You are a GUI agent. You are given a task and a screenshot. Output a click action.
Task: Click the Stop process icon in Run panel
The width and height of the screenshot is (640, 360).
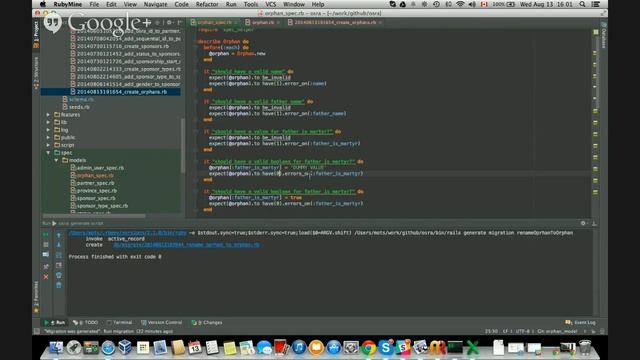point(46,244)
